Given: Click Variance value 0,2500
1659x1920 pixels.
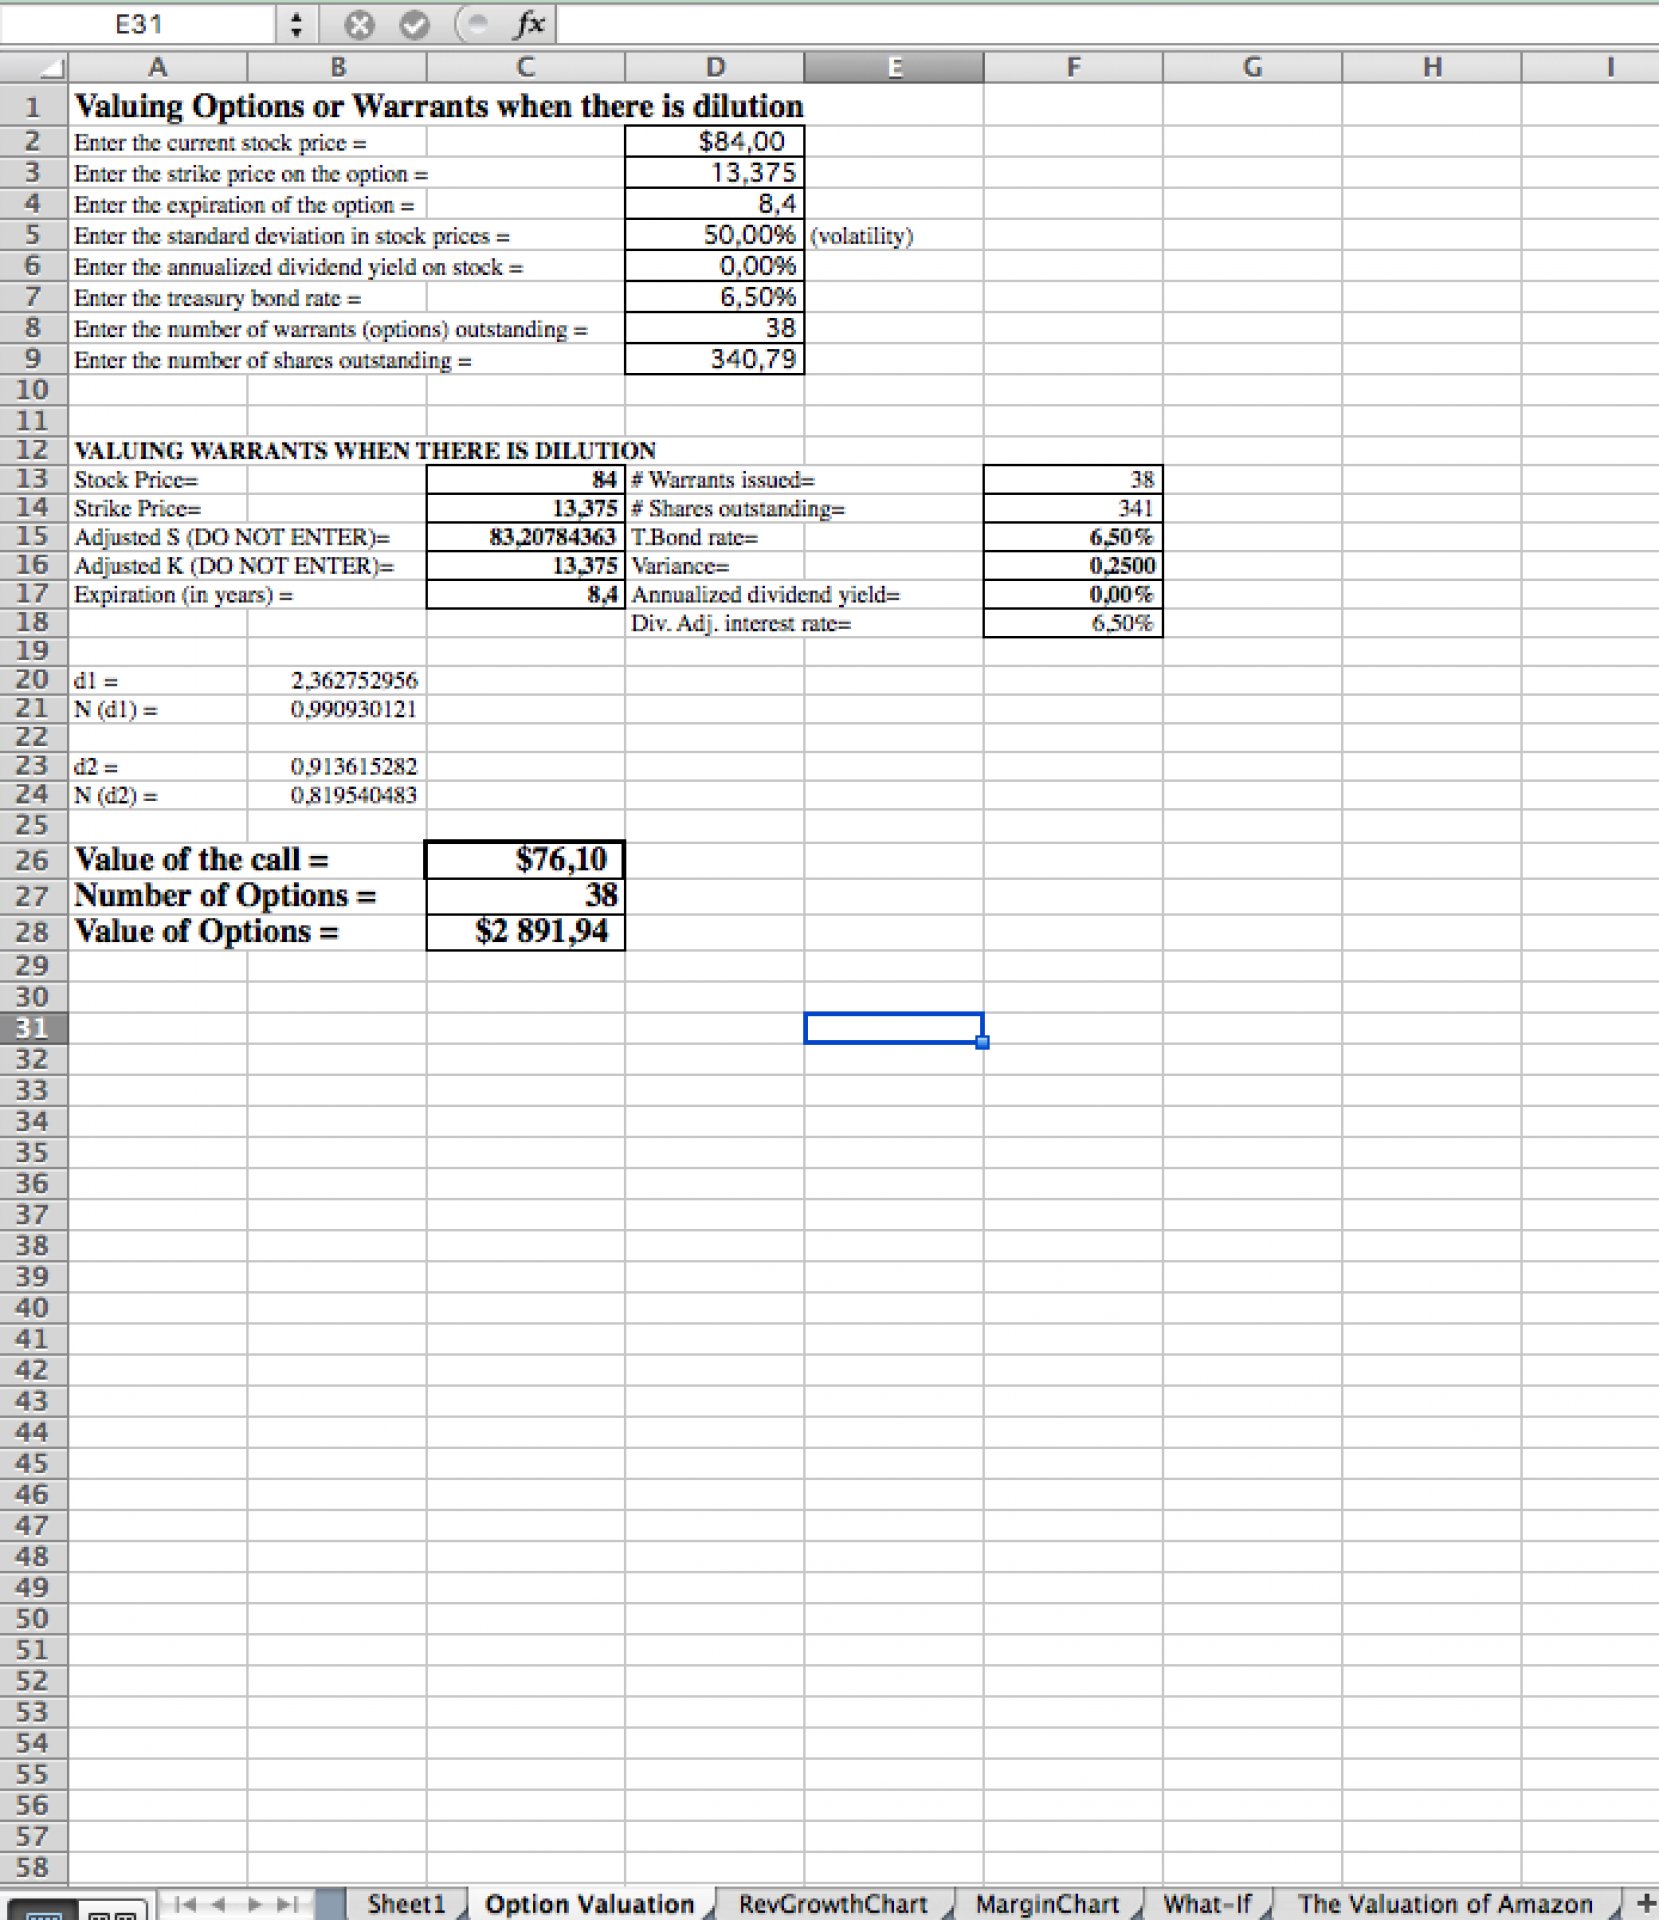Looking at the screenshot, I should click(x=1072, y=566).
